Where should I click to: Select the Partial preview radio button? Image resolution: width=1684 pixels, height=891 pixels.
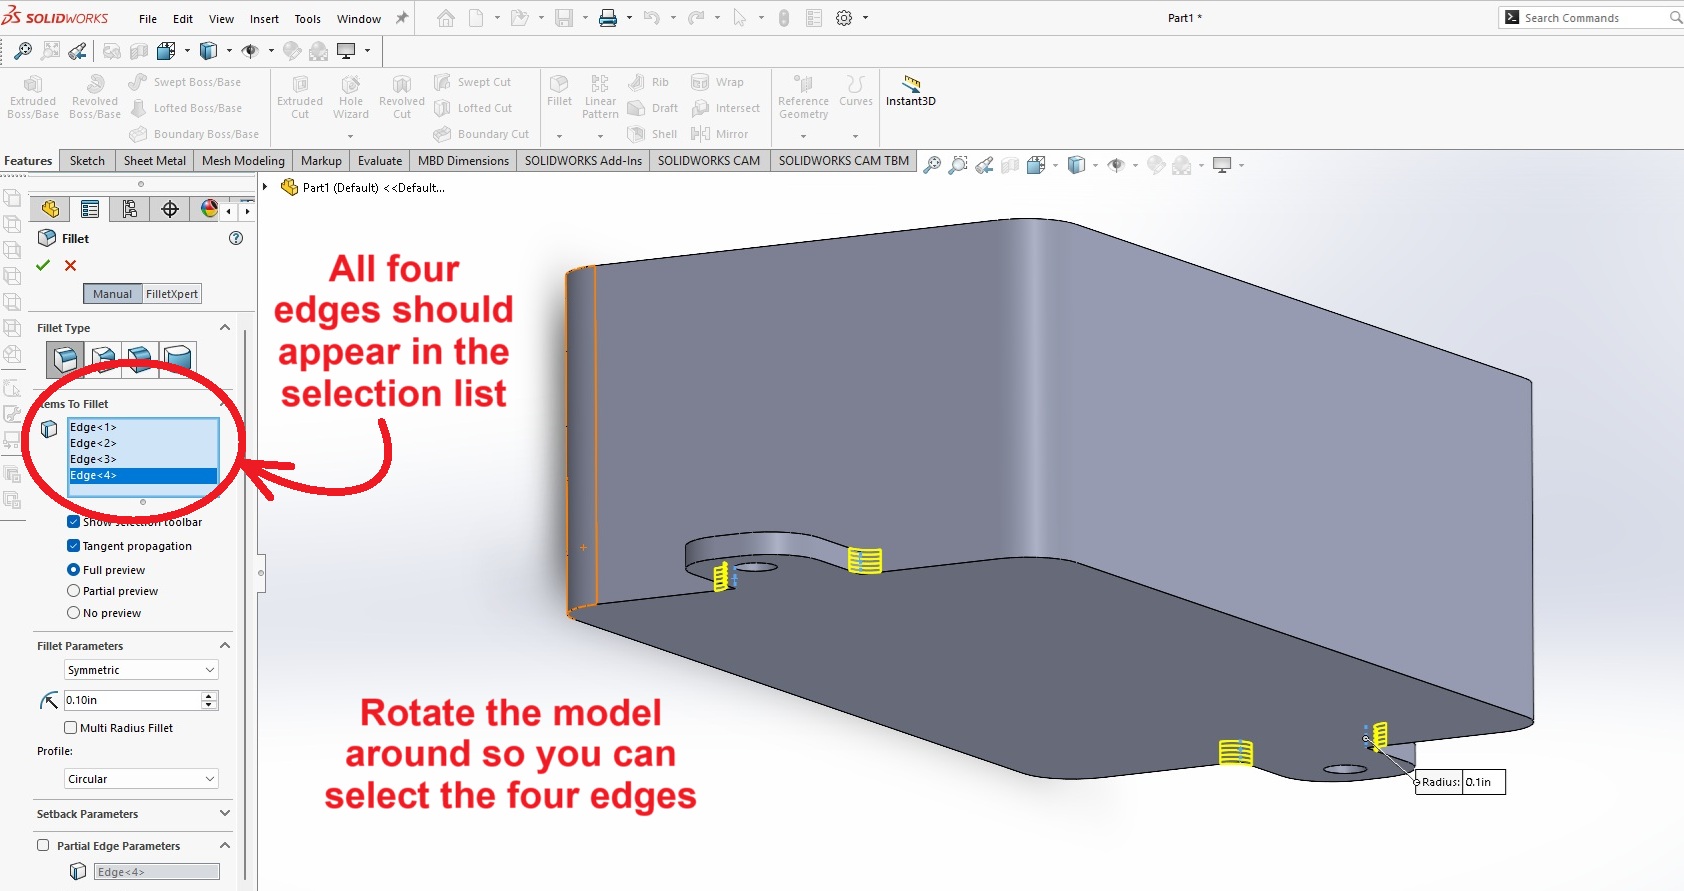point(74,591)
